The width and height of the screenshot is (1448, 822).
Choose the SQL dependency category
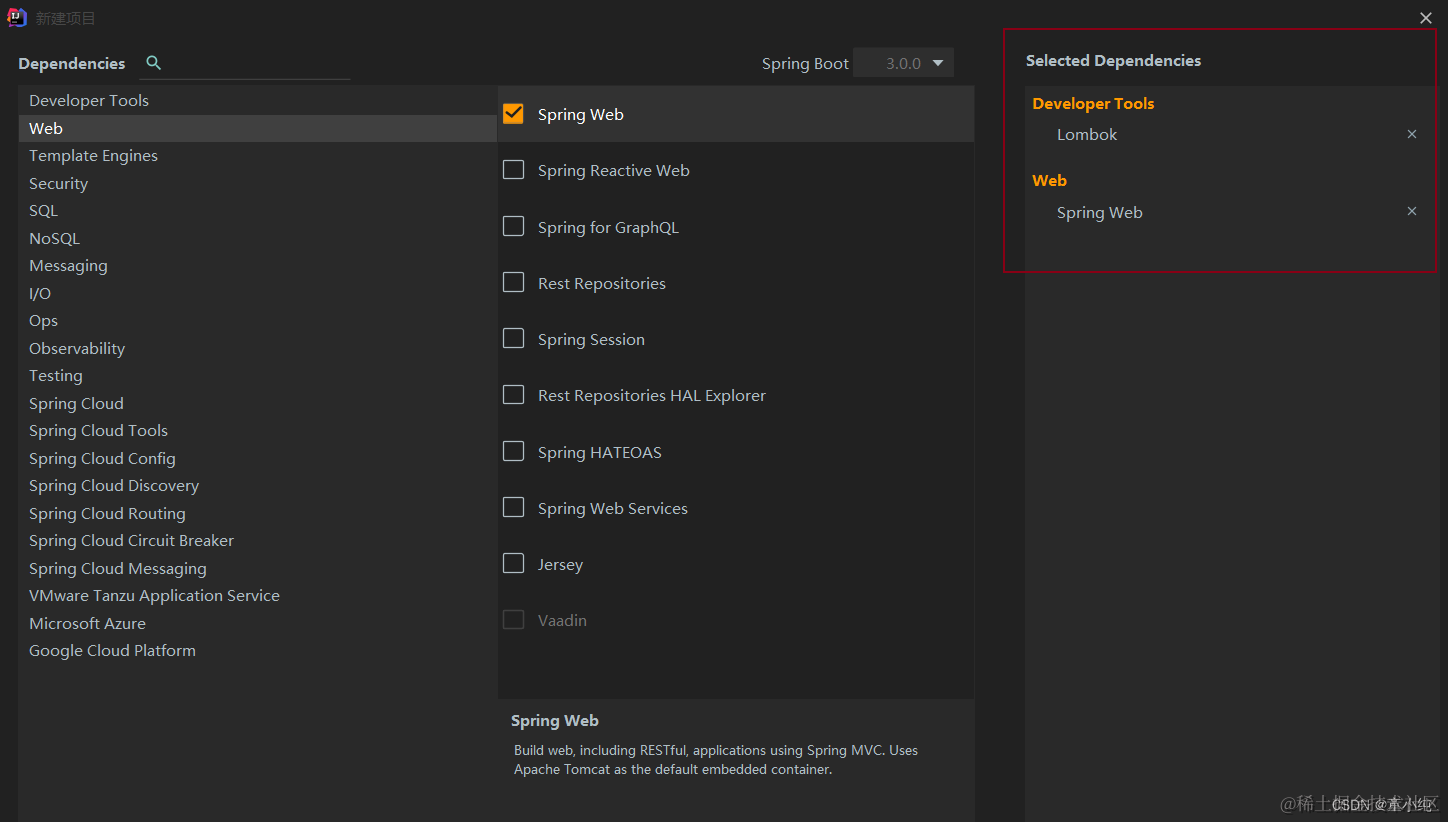pyautogui.click(x=43, y=211)
